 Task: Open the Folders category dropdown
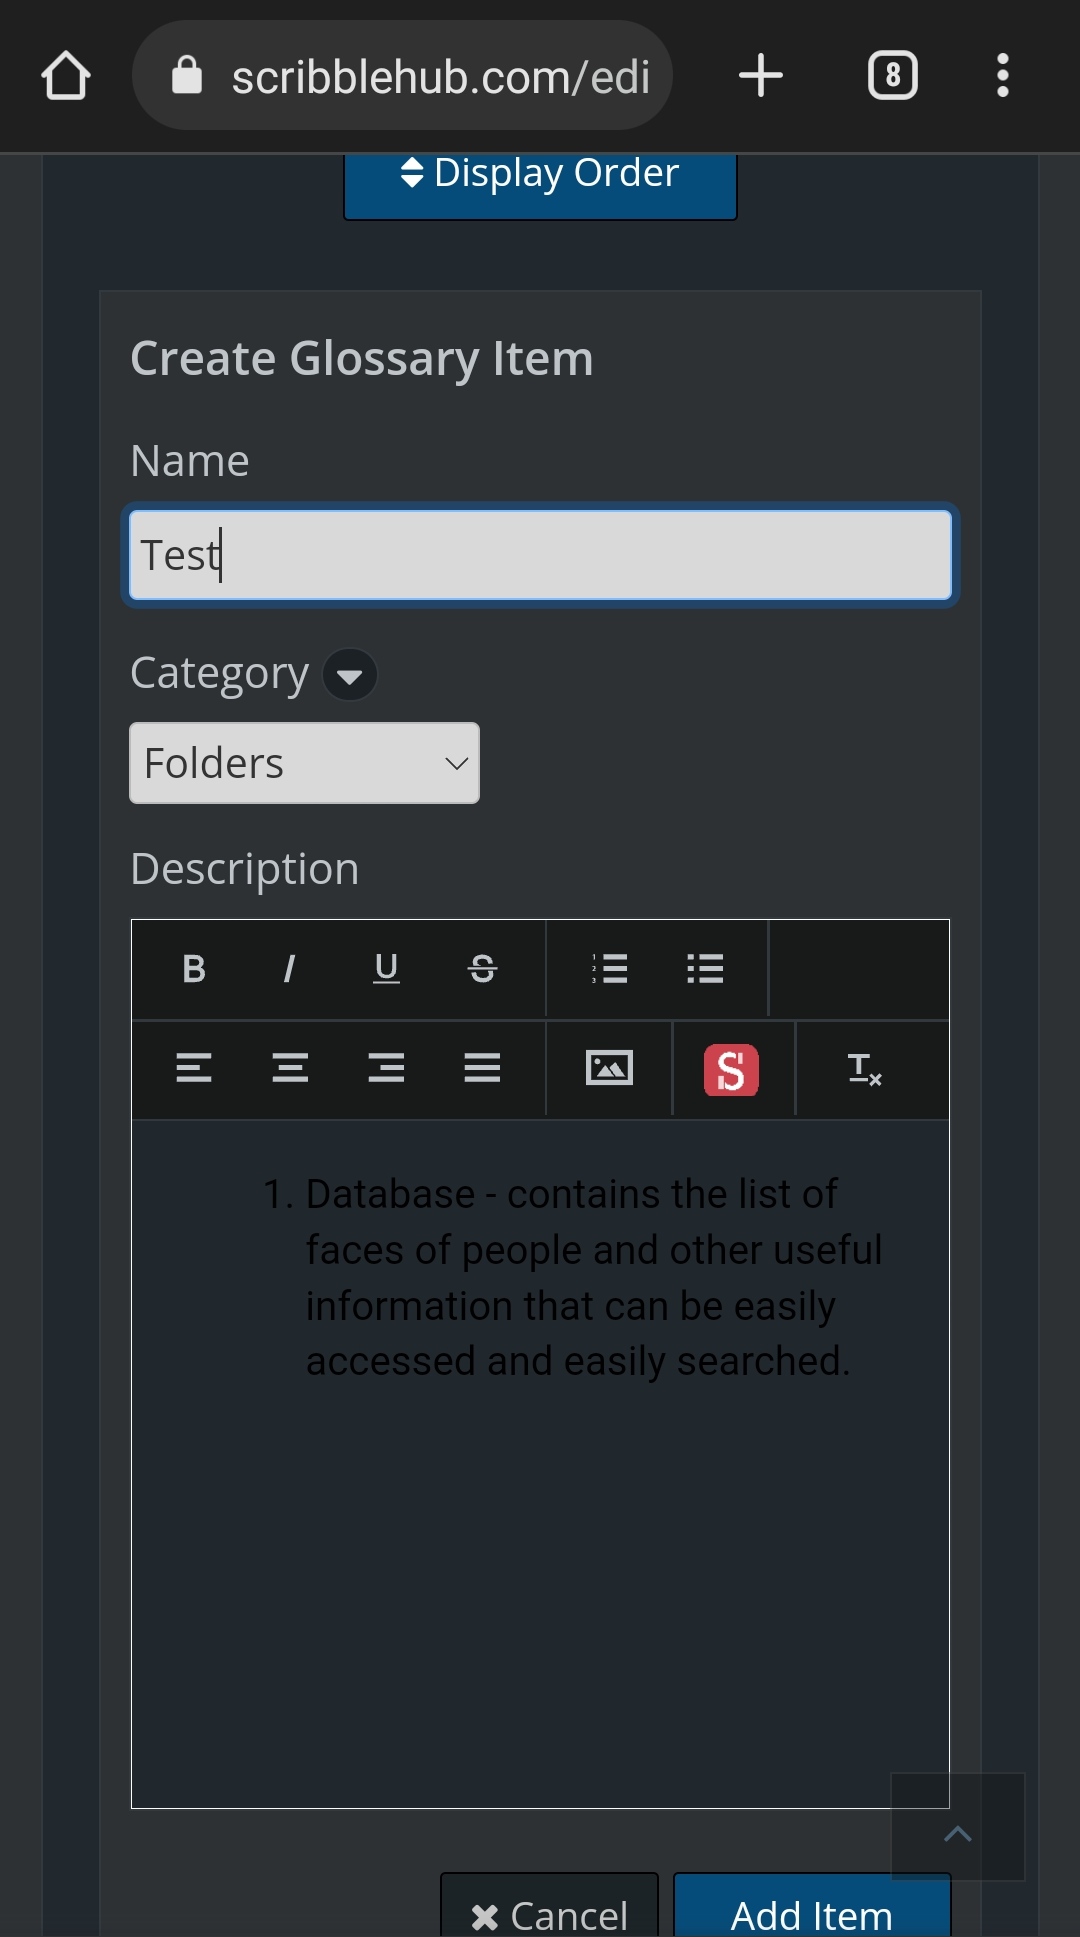click(304, 763)
